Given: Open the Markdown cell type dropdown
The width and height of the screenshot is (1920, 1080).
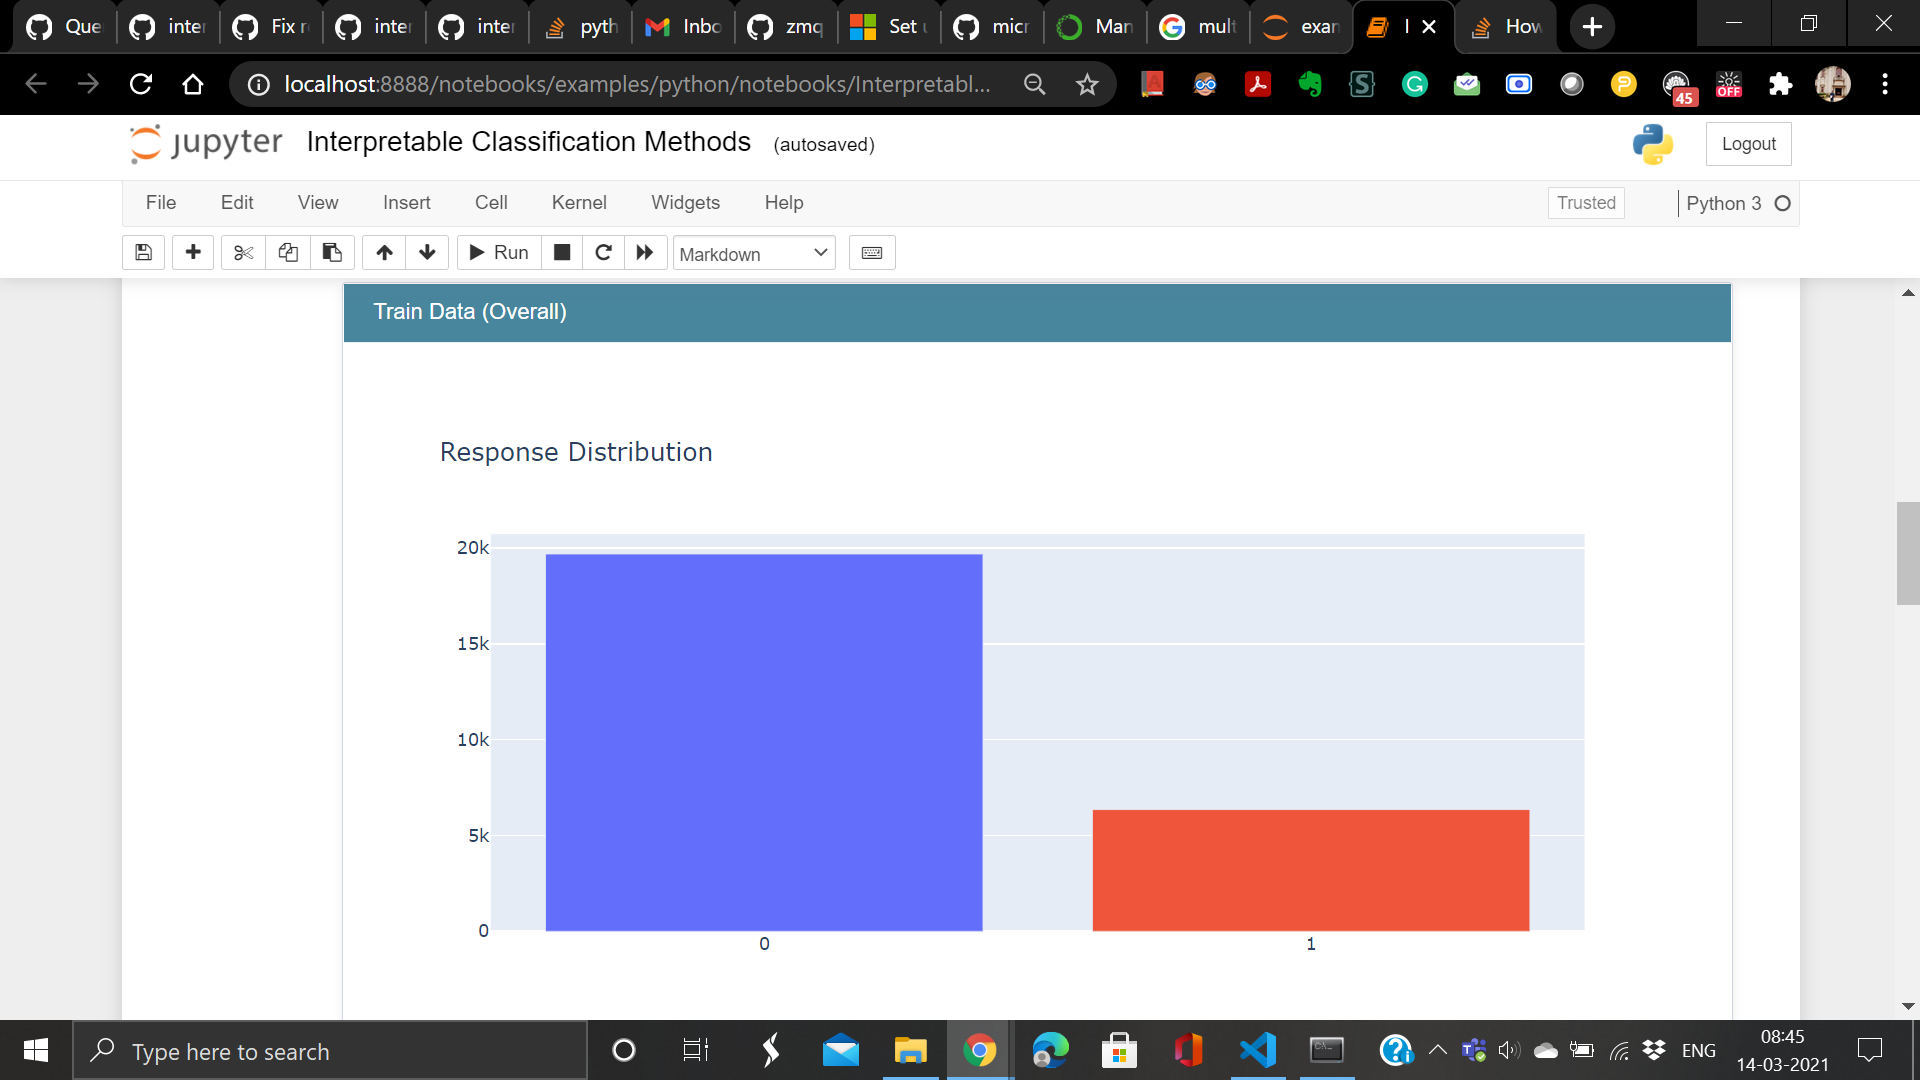Looking at the screenshot, I should coord(754,254).
